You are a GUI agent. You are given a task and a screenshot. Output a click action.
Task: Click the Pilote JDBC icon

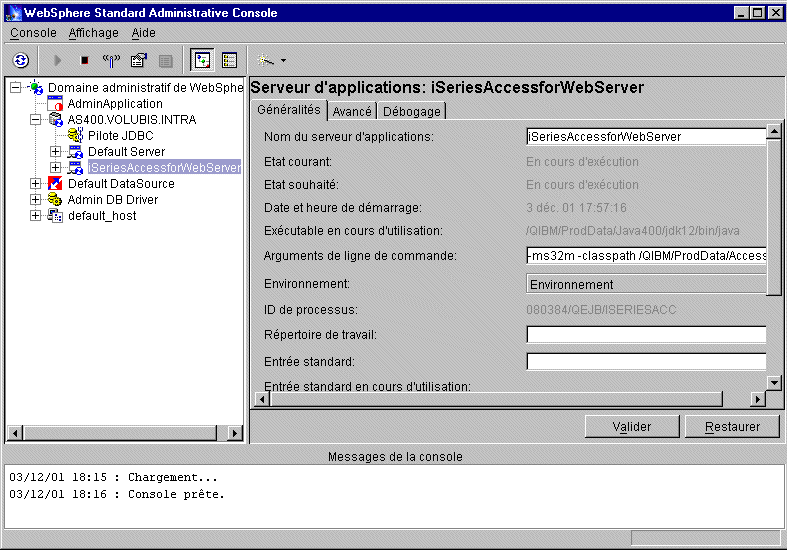click(x=75, y=135)
